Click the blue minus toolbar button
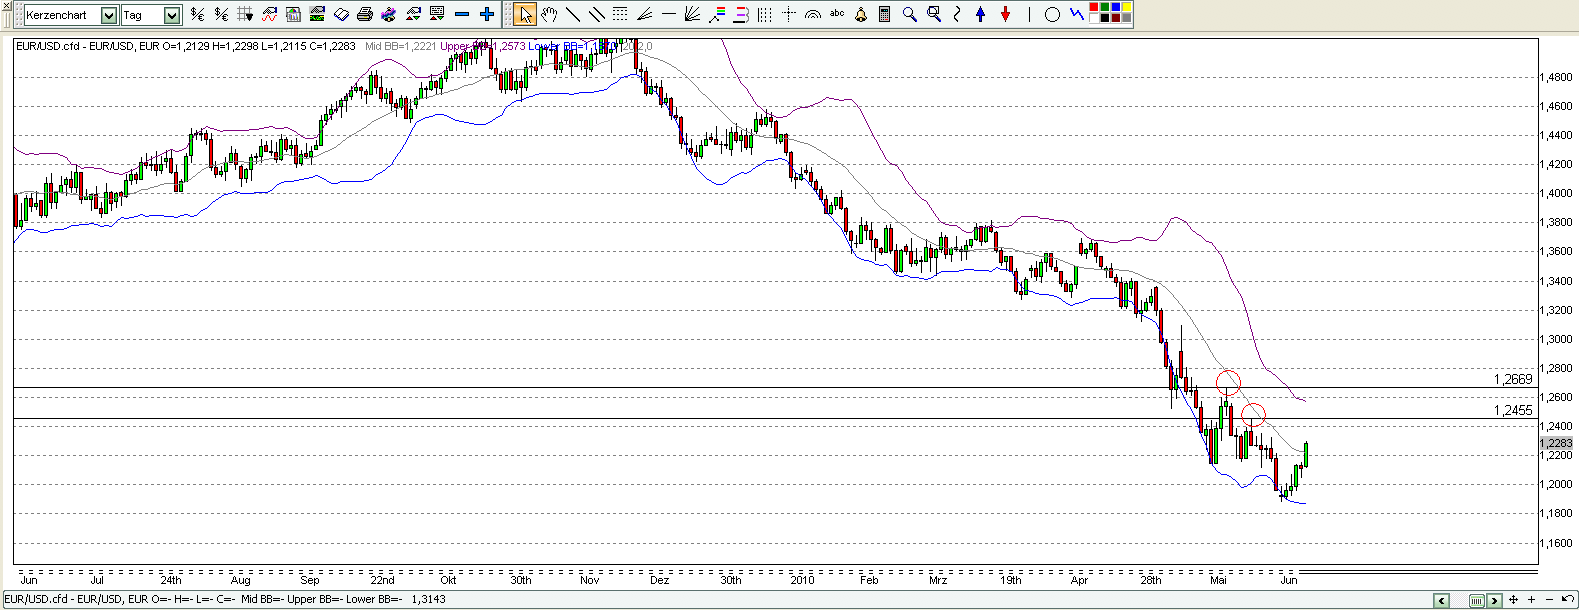Screen dimensions: 1579x610 click(x=462, y=14)
